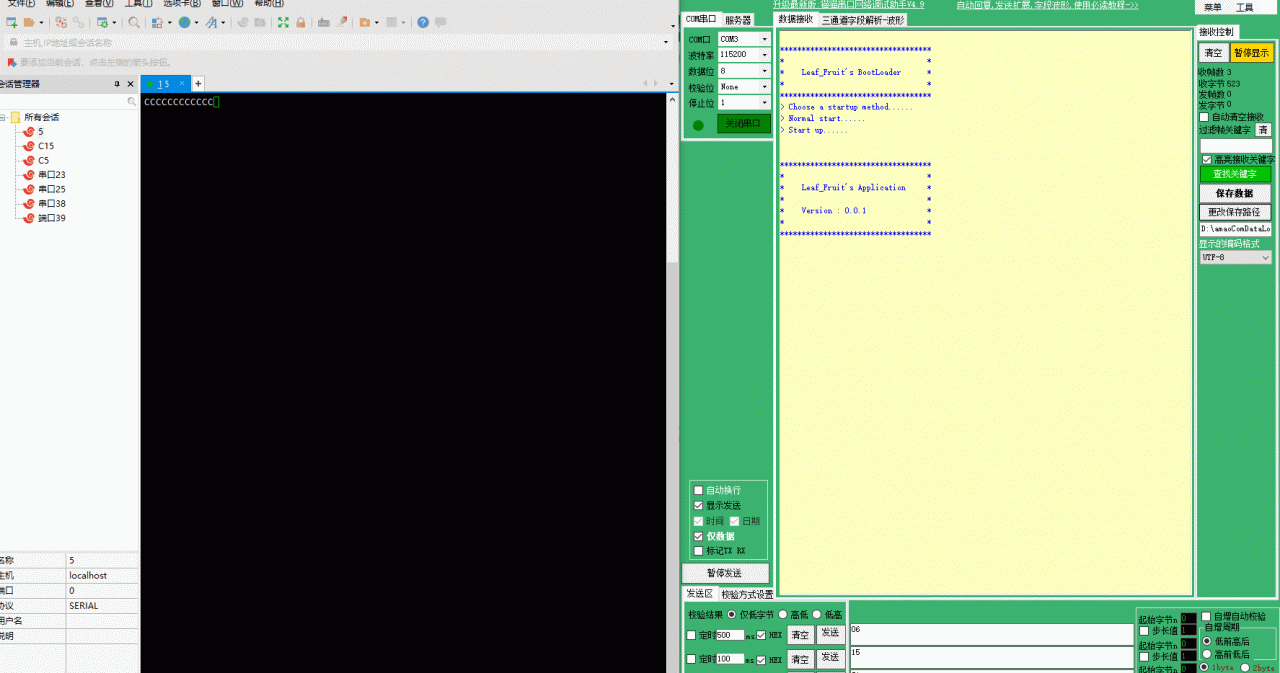Click 暂停发送 pause sending button
Screen dimensions: 1280x673
coord(725,573)
